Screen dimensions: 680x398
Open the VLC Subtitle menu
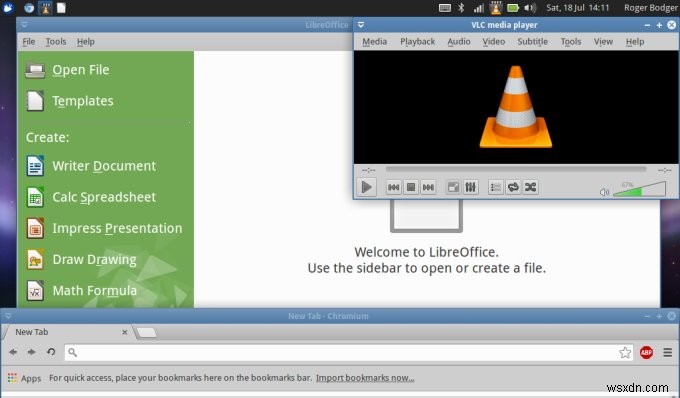click(533, 42)
